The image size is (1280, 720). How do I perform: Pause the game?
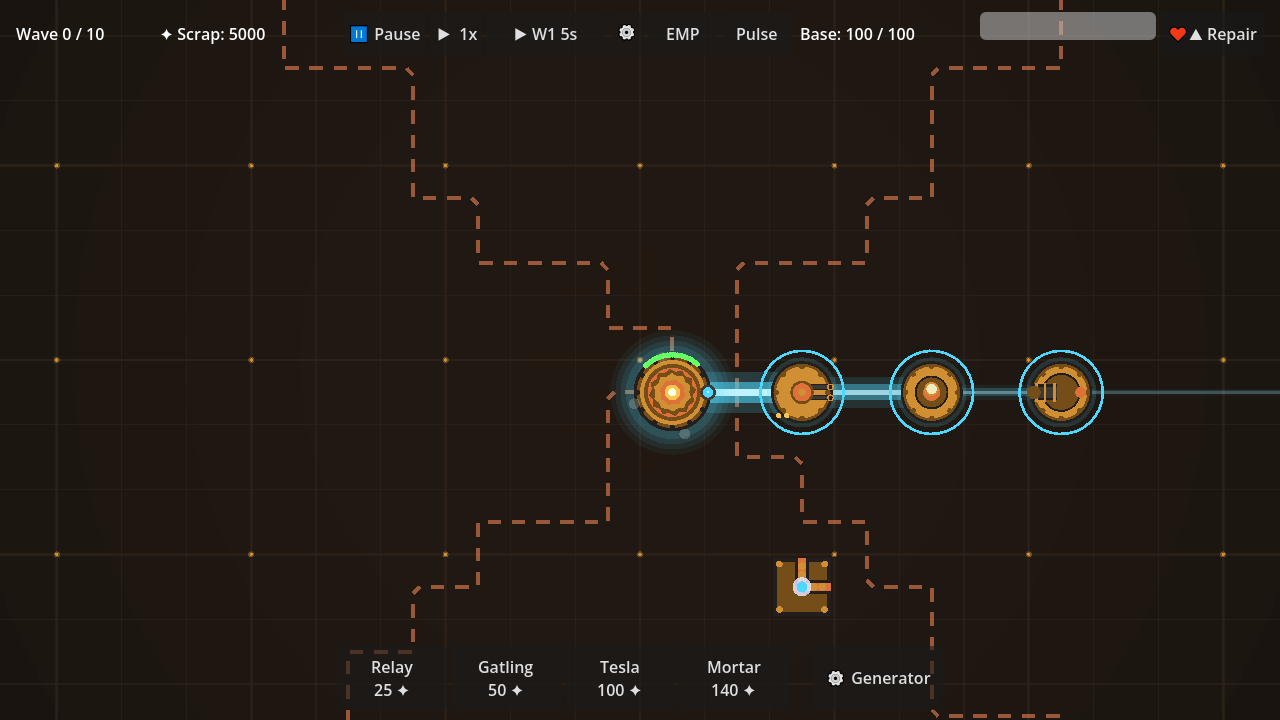click(x=385, y=34)
